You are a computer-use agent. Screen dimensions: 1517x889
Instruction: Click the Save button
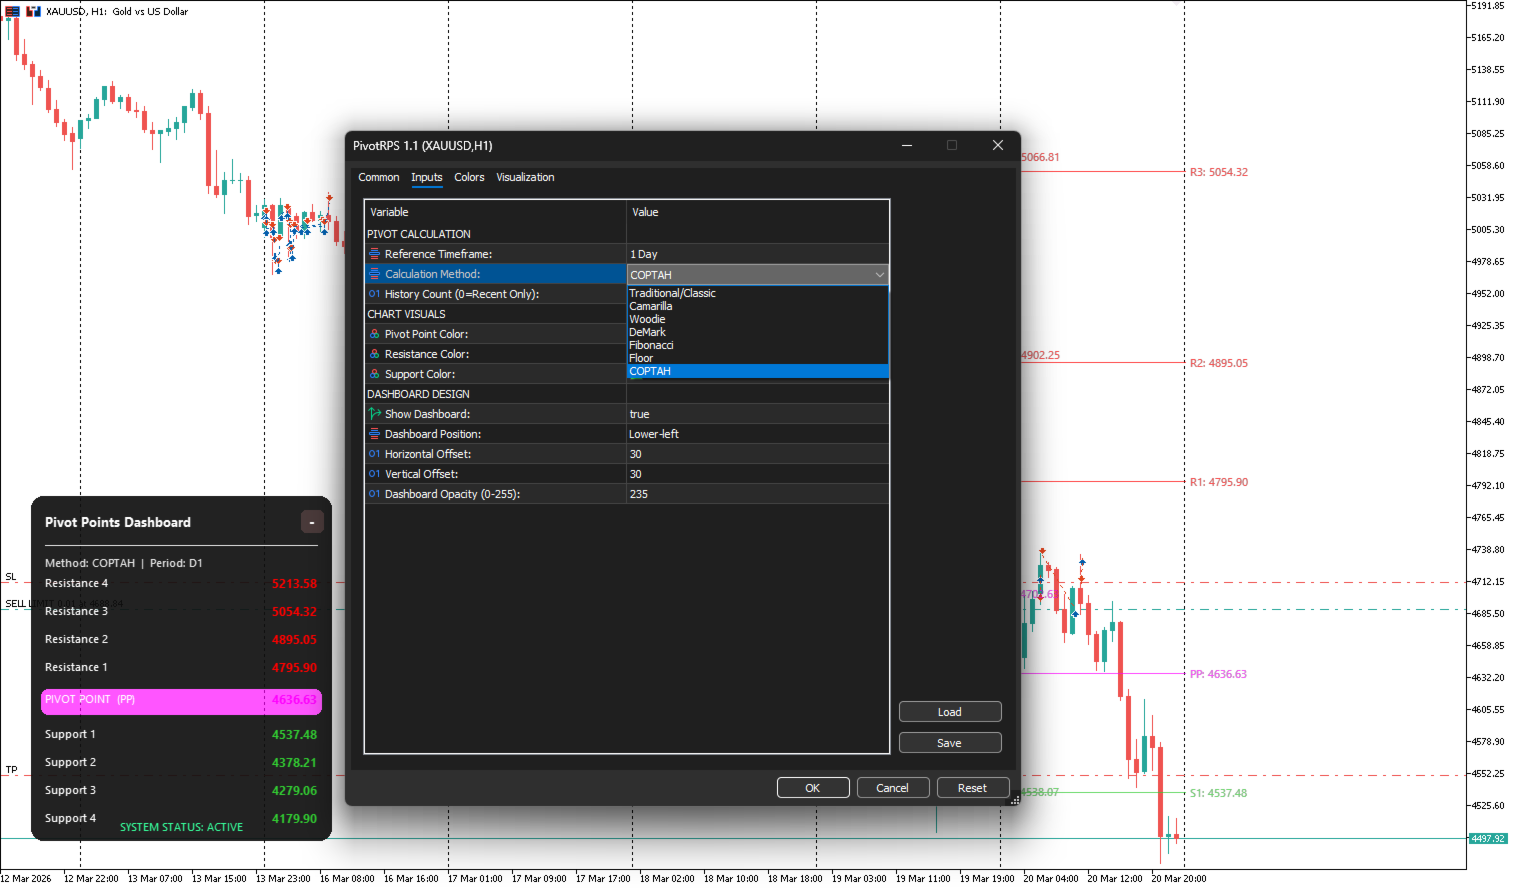point(950,743)
